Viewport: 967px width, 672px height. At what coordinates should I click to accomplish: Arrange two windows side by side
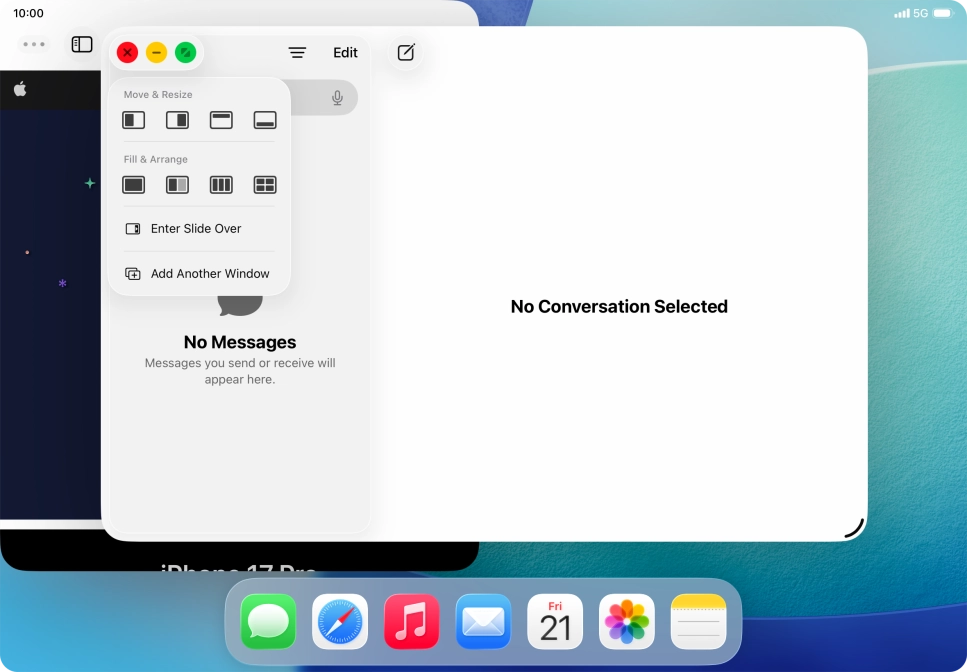coord(177,184)
